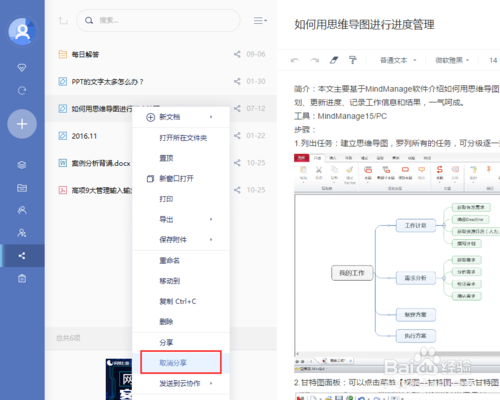Screen dimensions: 500x400
Task: Choose 取消分享 in context menu
Action: tap(181, 363)
